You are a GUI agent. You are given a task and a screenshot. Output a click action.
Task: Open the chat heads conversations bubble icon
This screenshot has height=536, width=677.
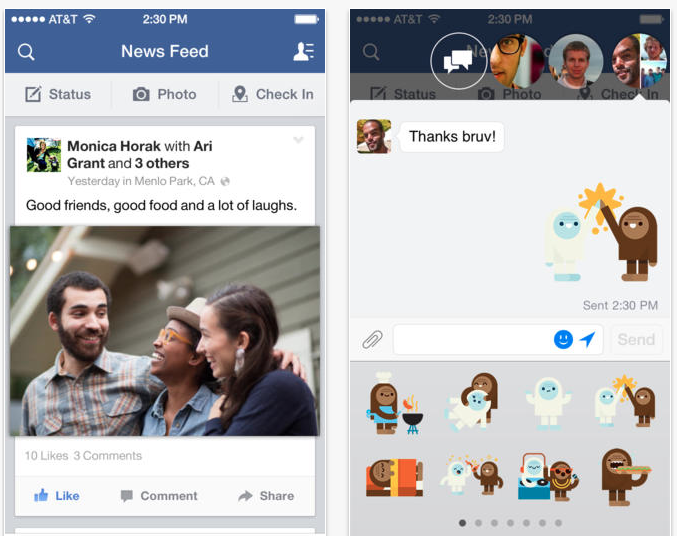(x=458, y=61)
